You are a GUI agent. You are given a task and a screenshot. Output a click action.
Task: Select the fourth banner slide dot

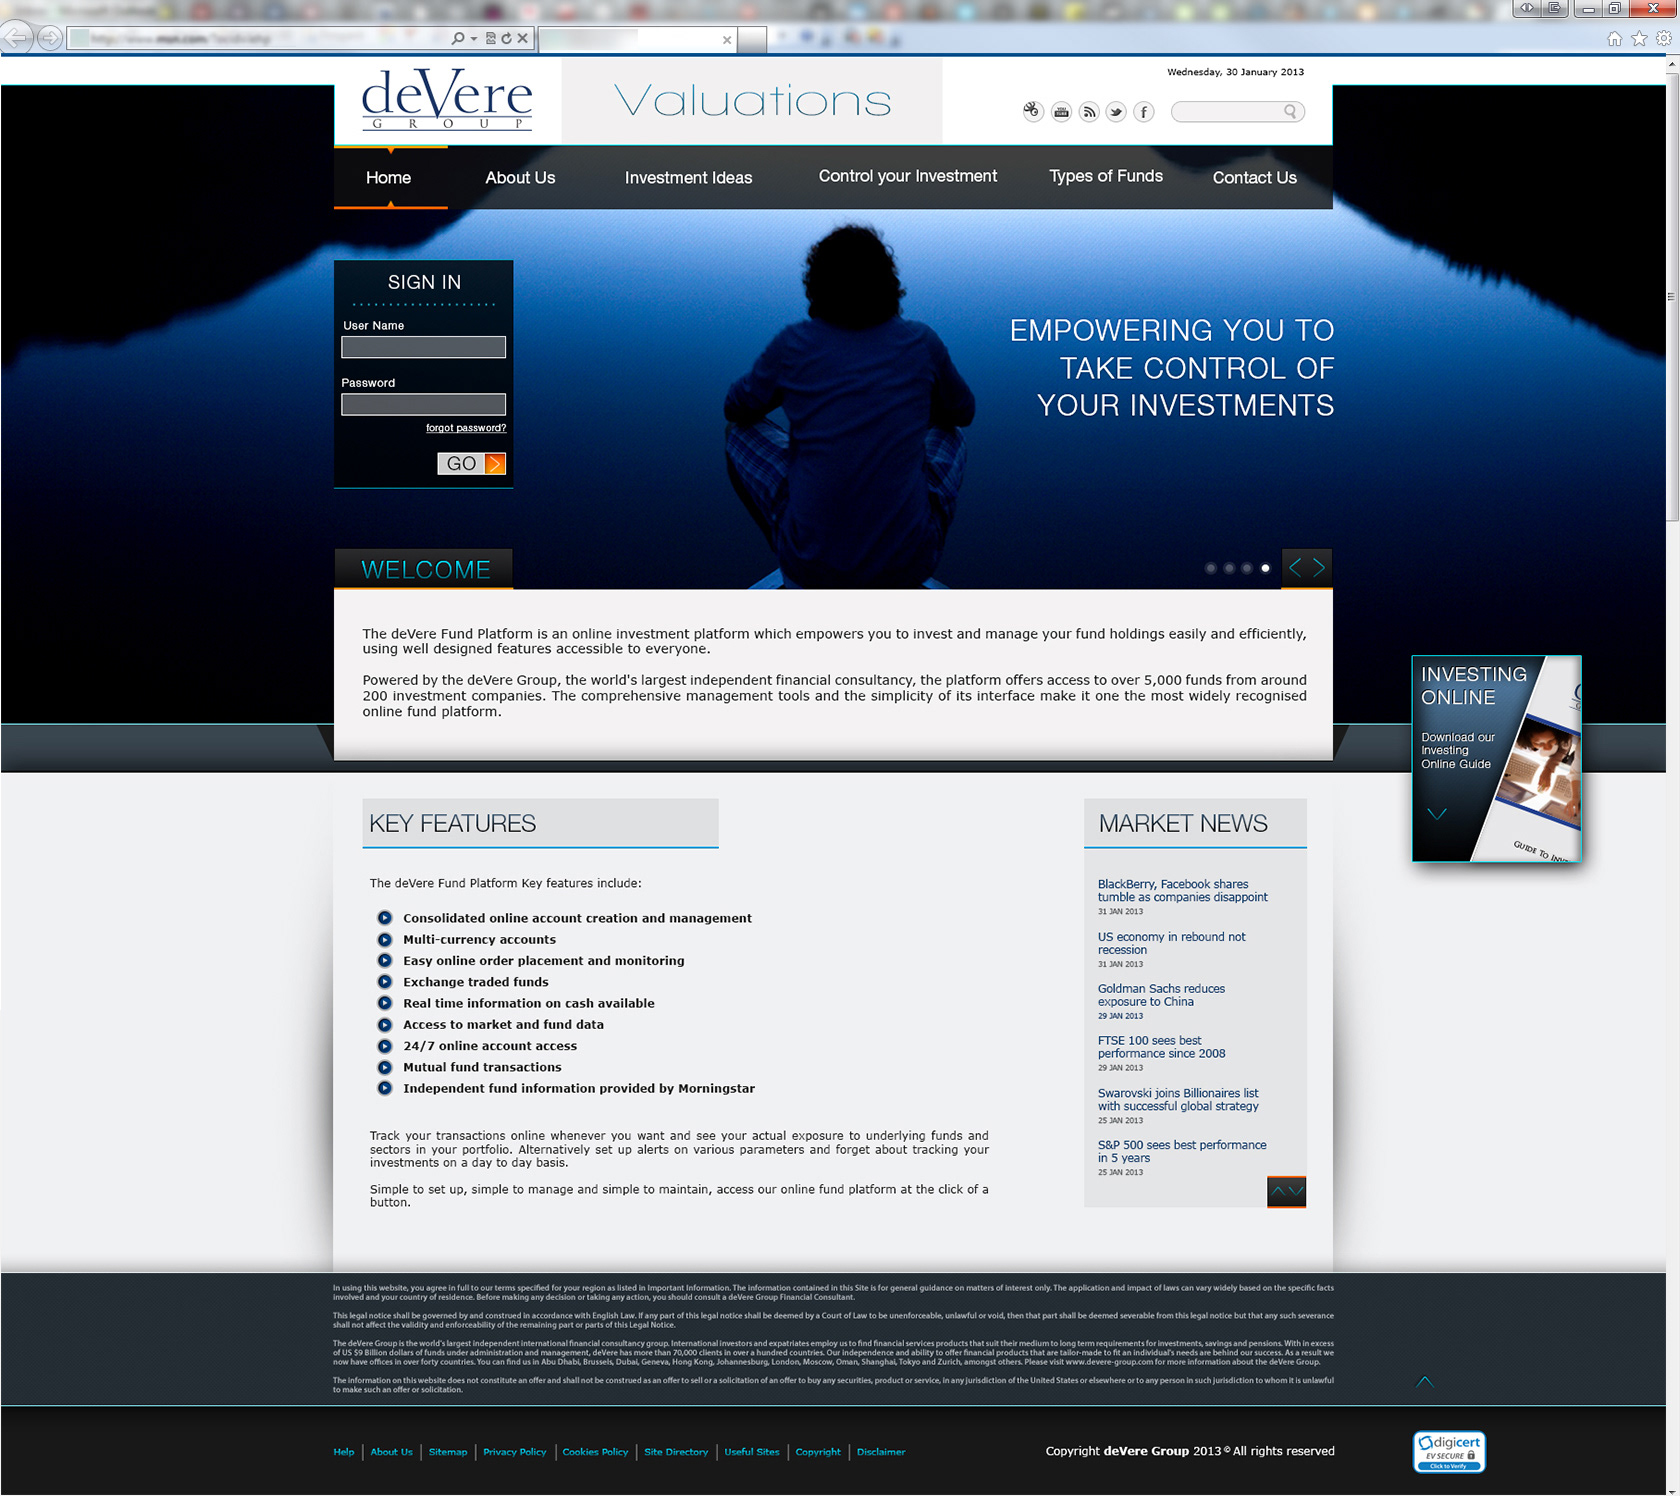(x=1265, y=568)
